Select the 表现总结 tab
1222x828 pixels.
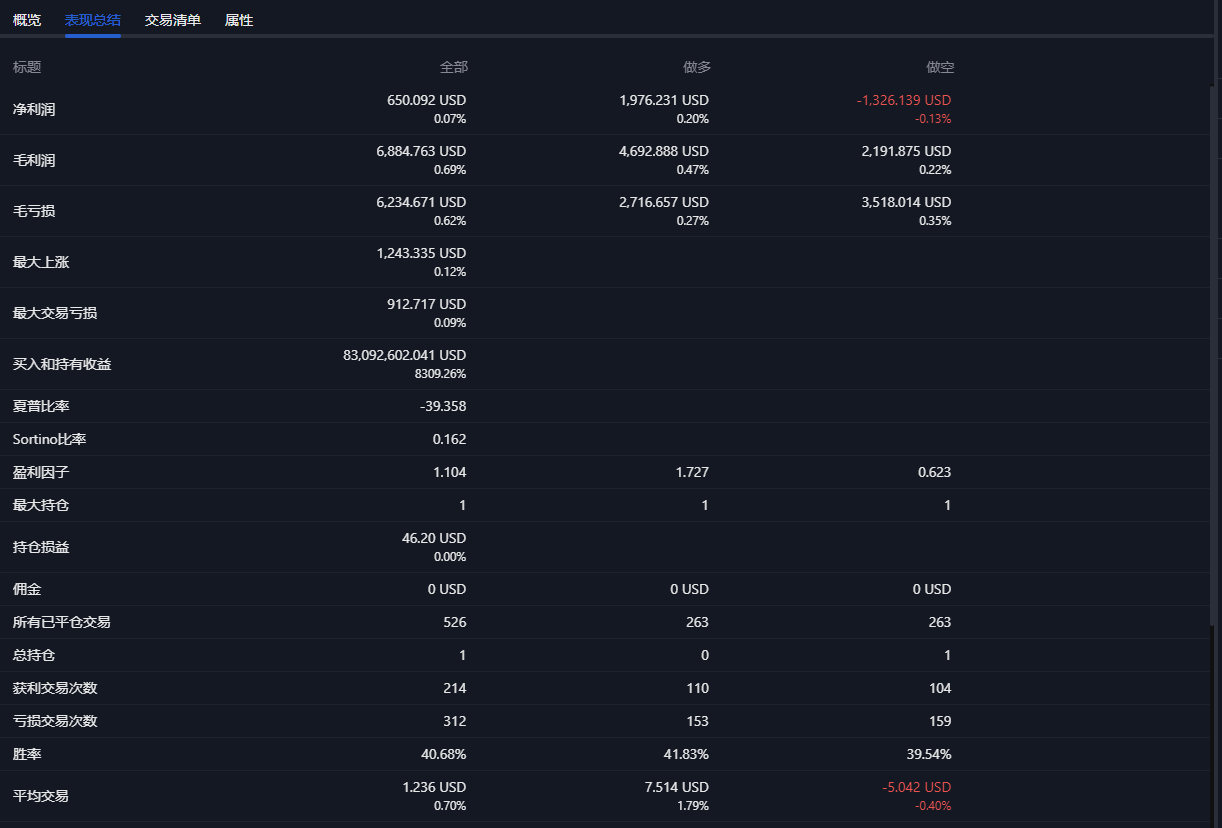point(93,20)
